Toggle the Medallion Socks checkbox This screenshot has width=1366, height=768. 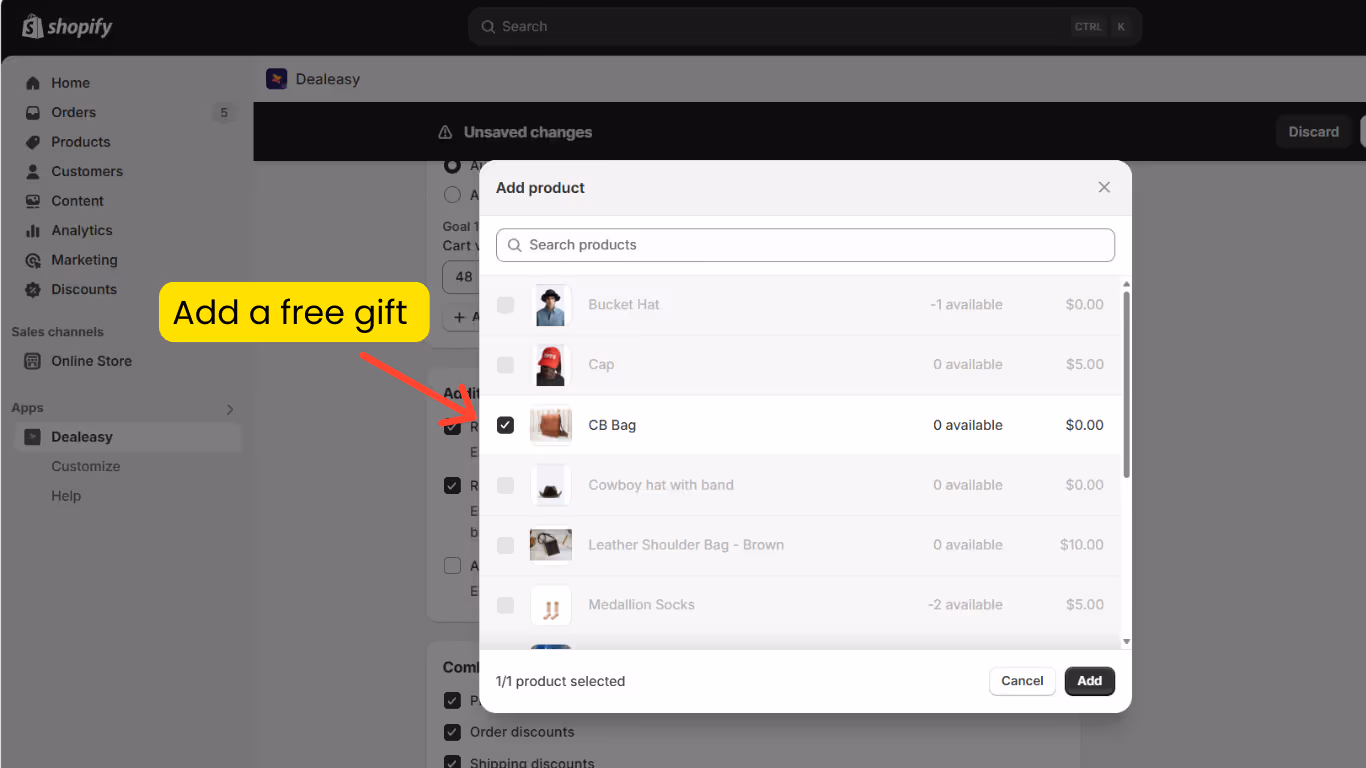[x=506, y=605]
